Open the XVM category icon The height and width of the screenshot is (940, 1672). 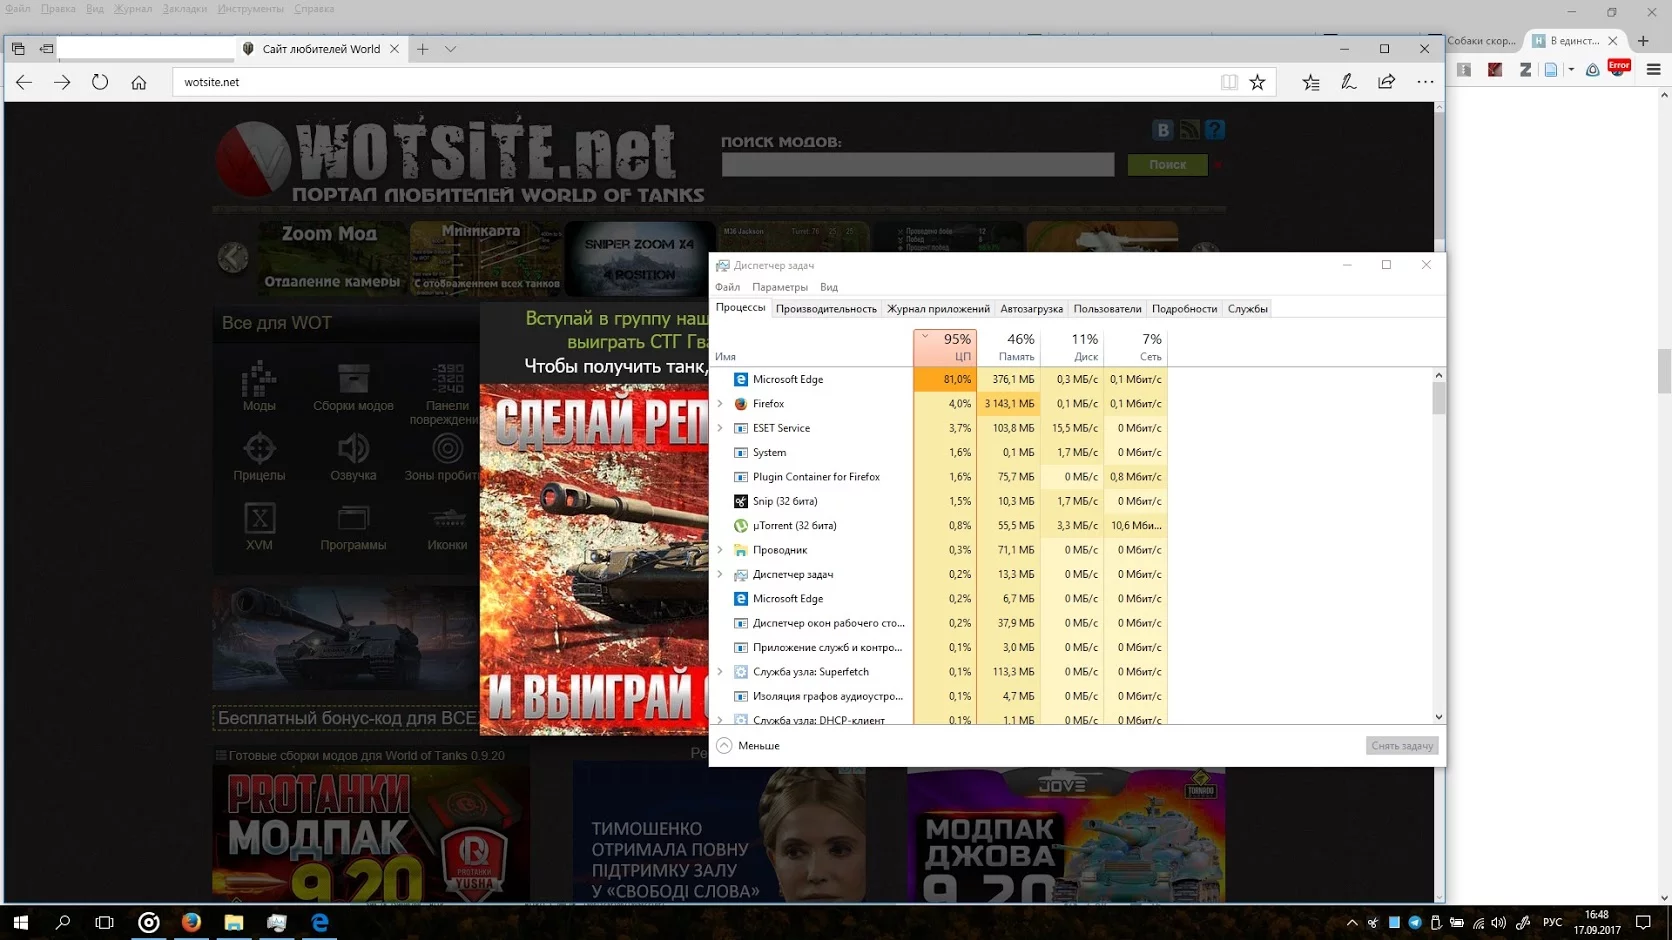259,526
